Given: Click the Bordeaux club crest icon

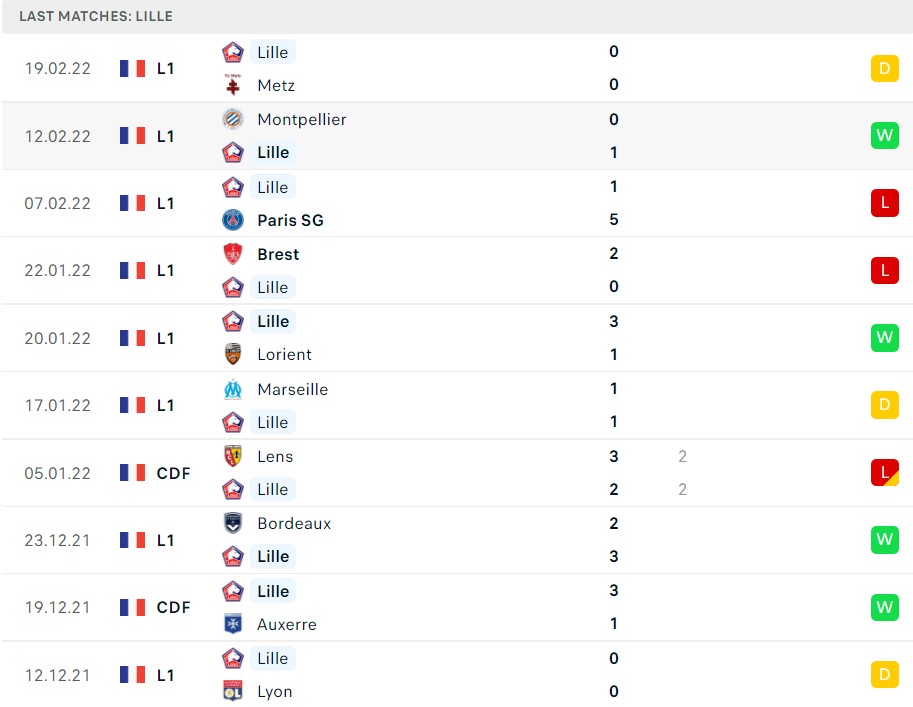Looking at the screenshot, I should click(233, 523).
